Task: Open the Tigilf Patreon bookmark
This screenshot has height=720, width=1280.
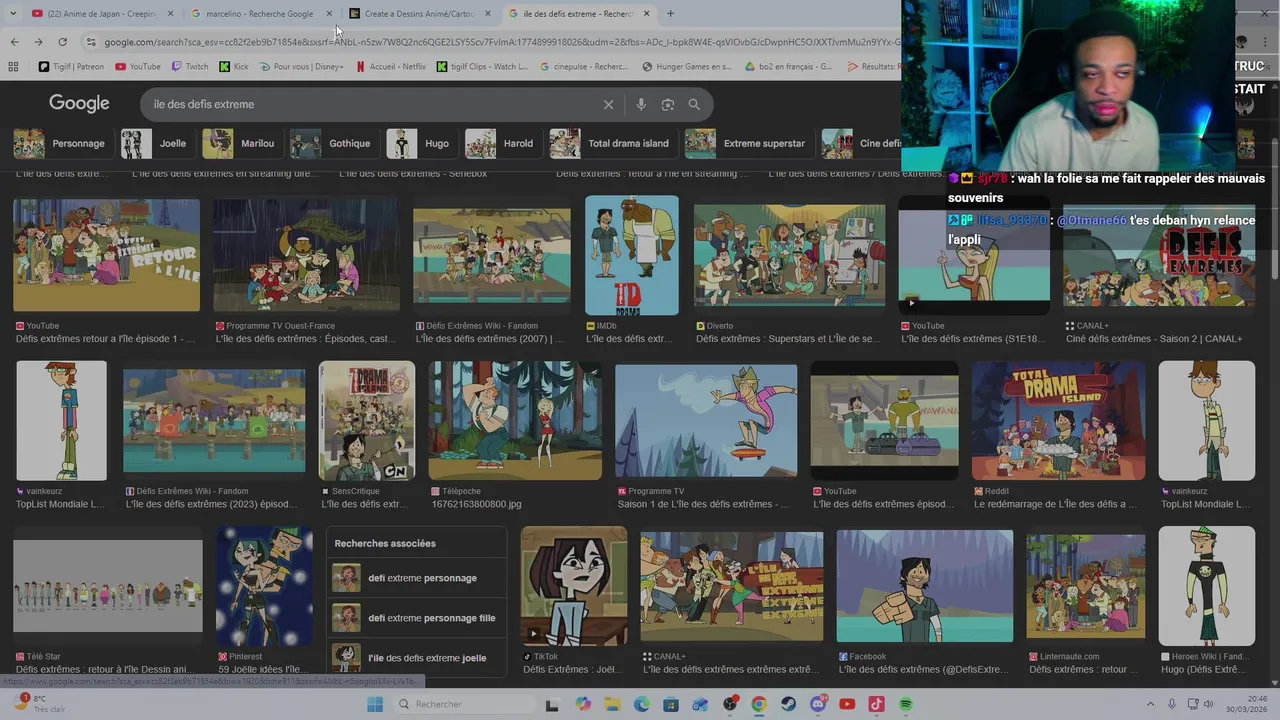Action: (71, 67)
